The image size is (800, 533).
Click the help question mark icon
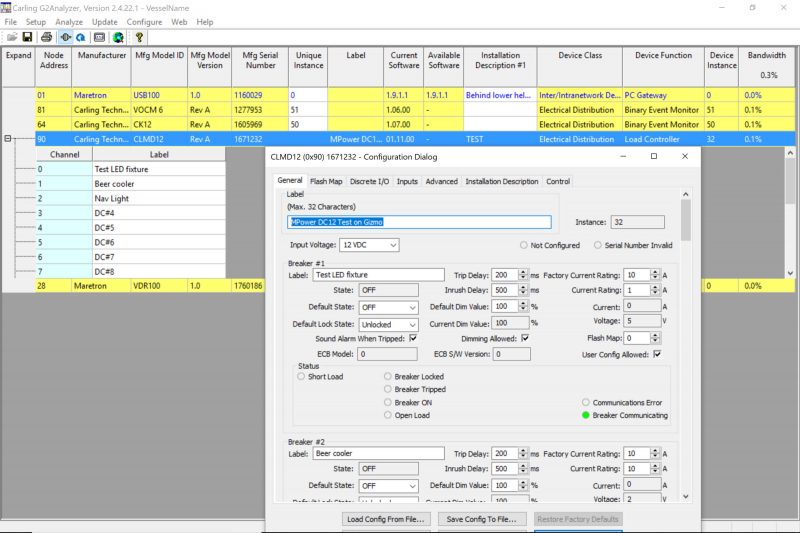140,37
